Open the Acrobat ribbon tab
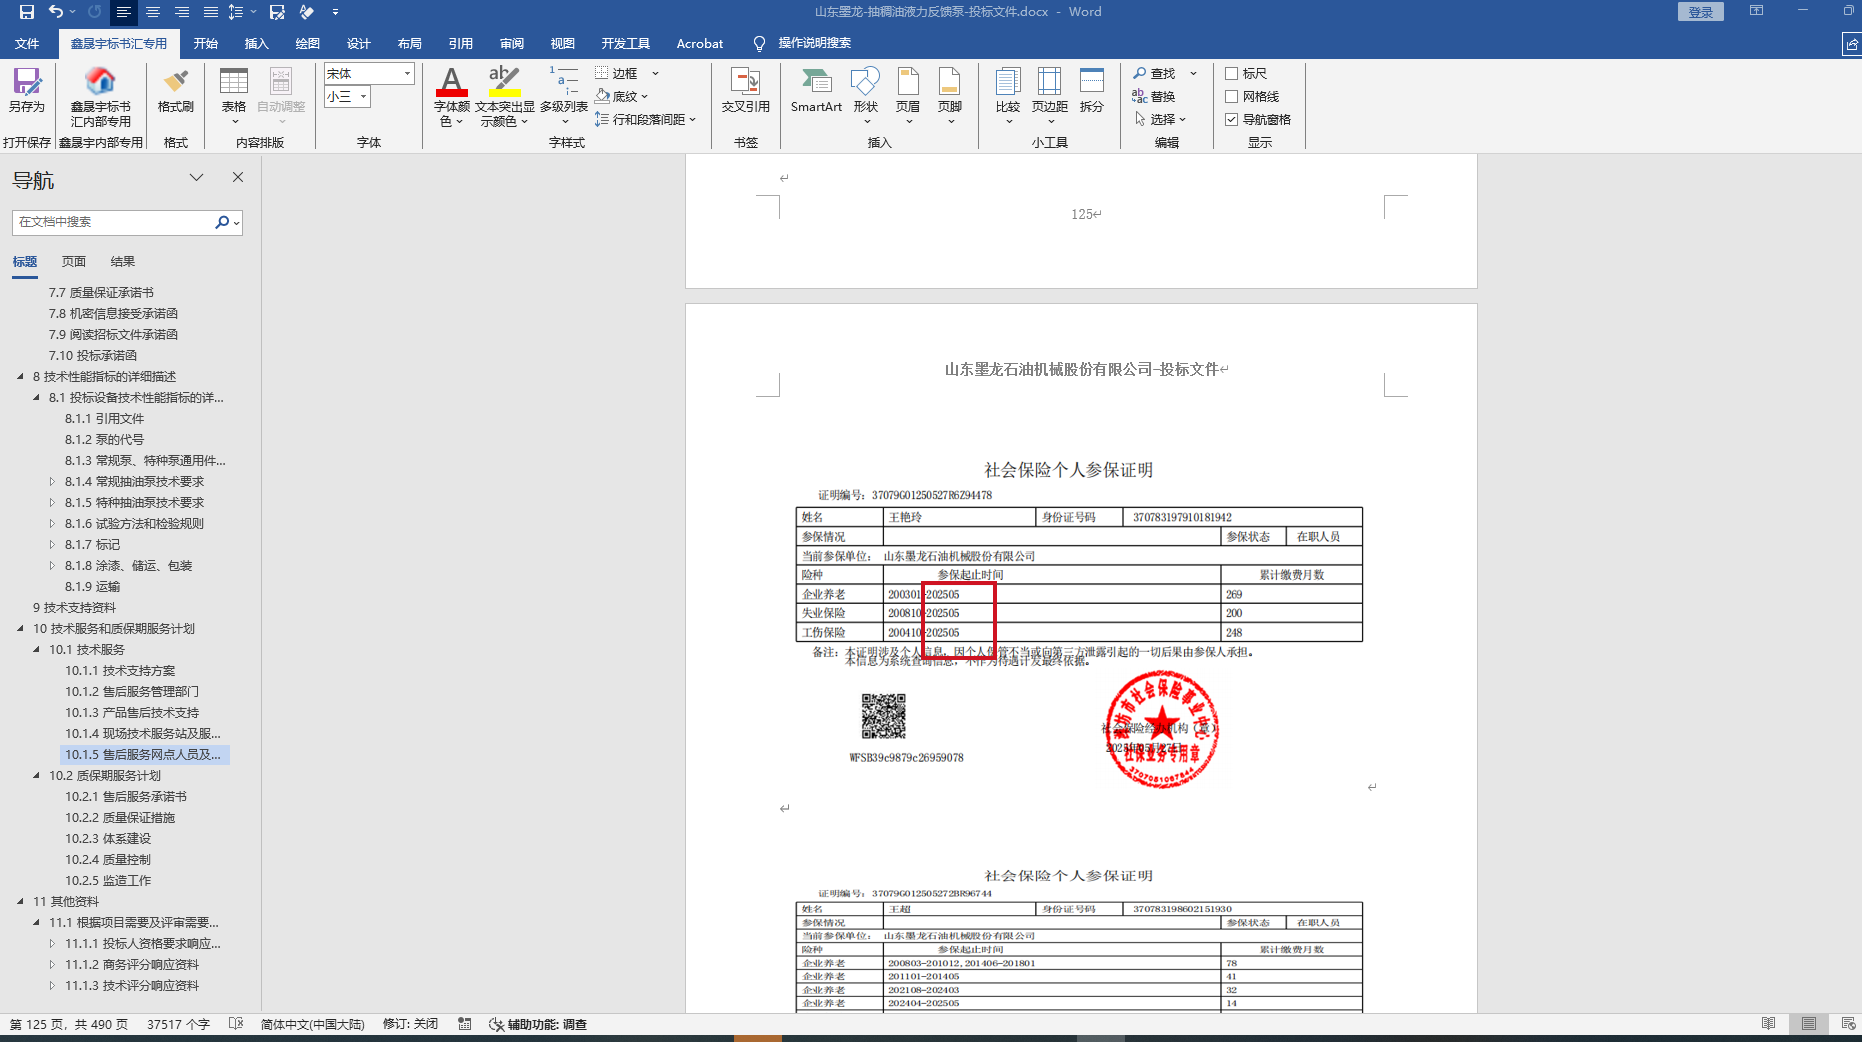Screen dimensions: 1862x1042 coord(700,43)
